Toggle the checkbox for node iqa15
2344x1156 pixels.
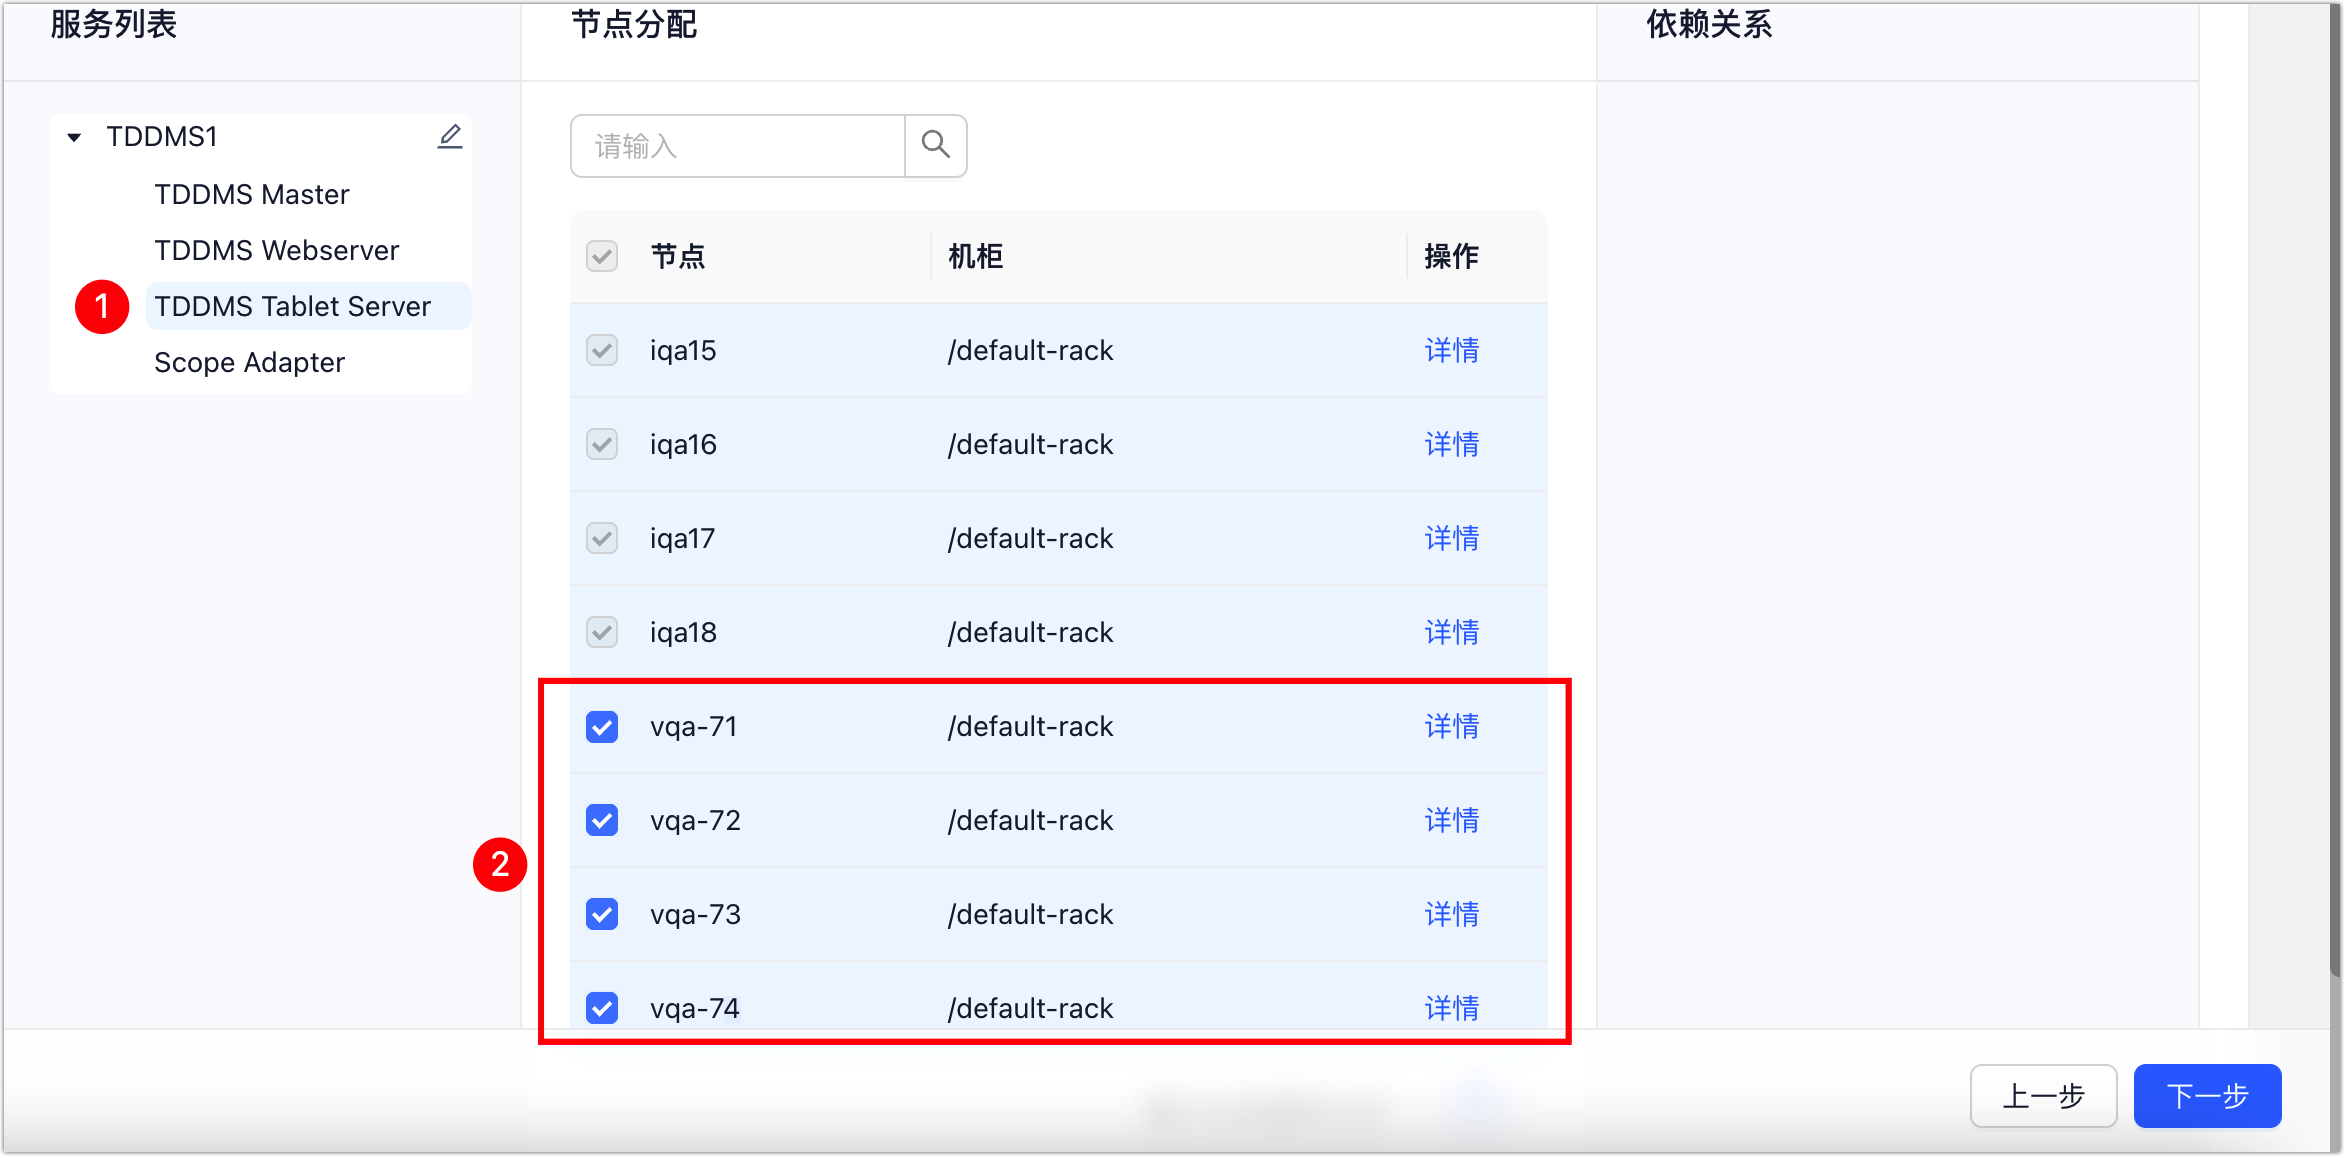coord(602,350)
